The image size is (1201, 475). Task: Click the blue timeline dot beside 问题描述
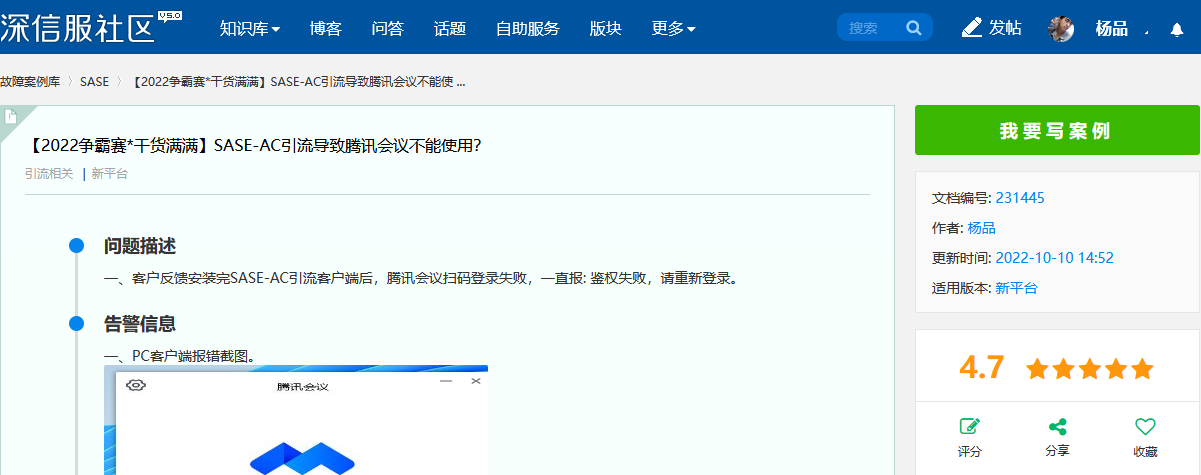point(76,245)
